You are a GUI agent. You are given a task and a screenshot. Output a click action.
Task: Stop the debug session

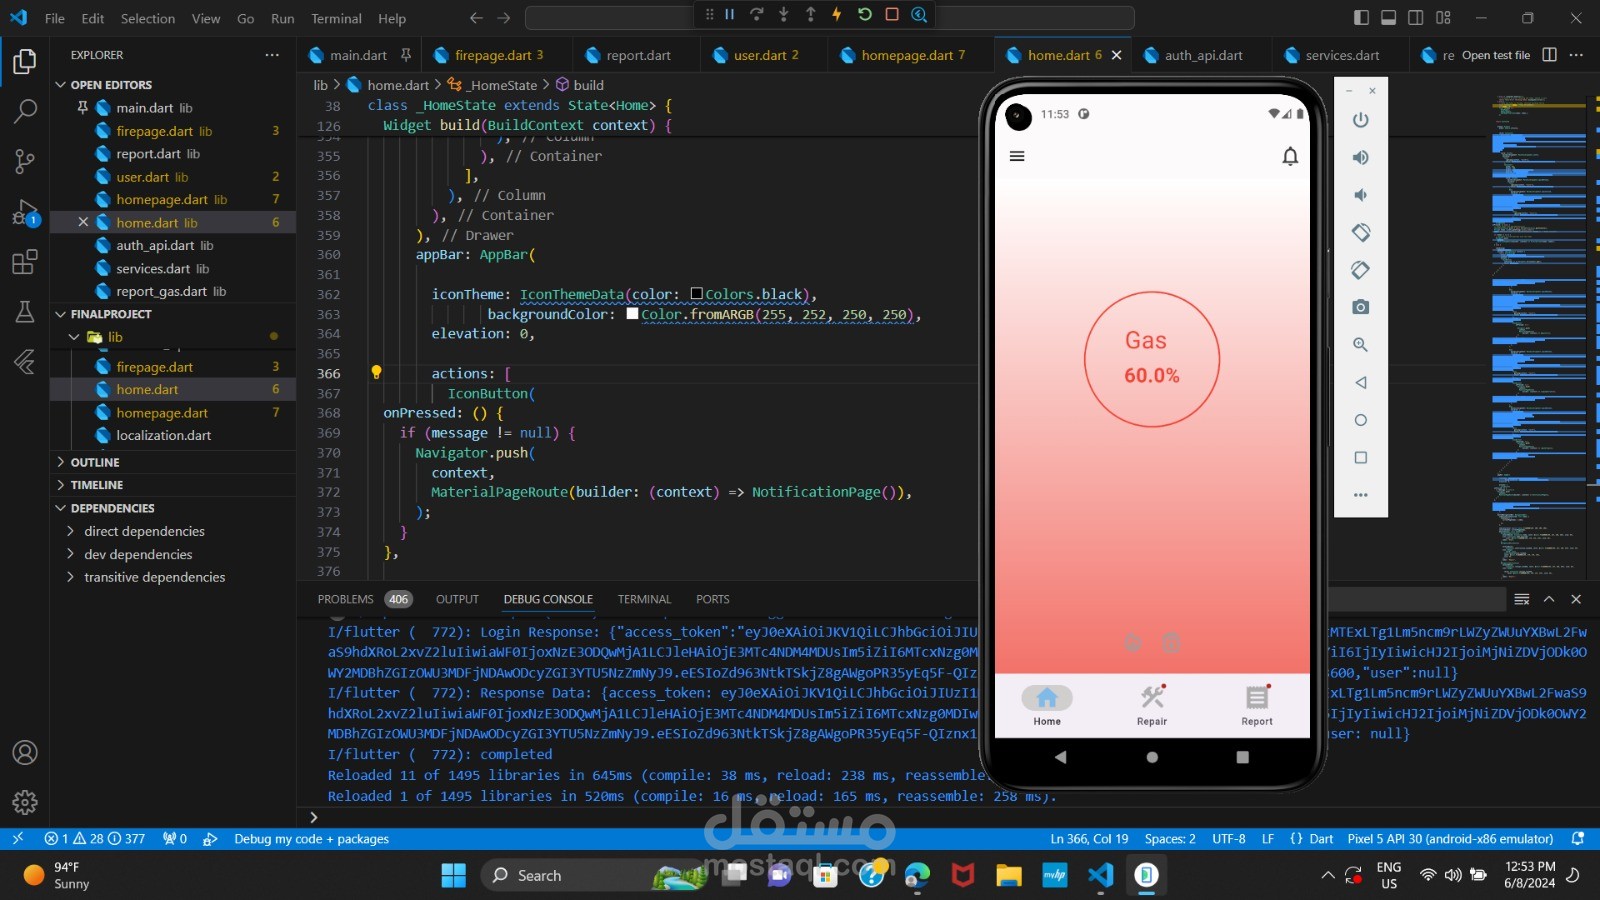coord(892,14)
